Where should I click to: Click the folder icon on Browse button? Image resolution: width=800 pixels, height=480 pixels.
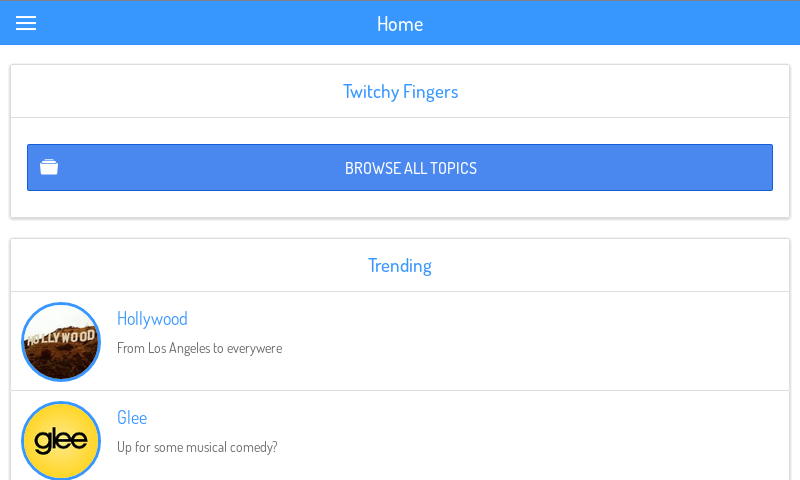49,167
